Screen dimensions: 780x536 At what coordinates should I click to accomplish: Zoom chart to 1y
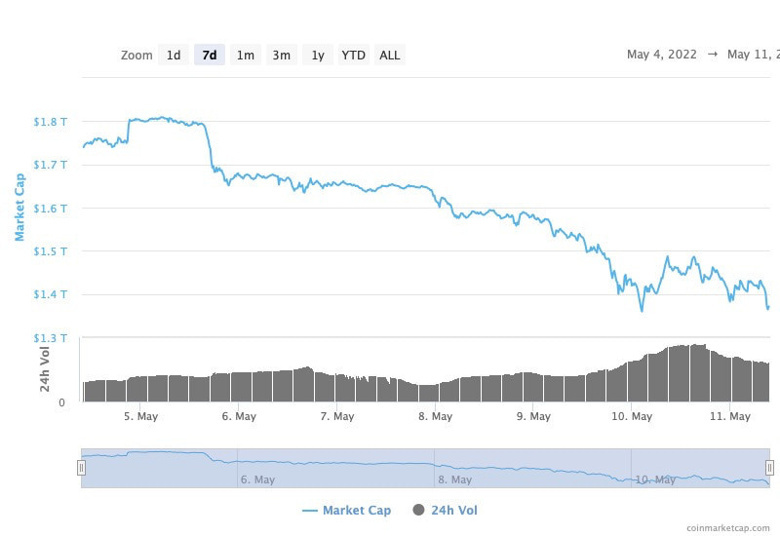(x=317, y=55)
